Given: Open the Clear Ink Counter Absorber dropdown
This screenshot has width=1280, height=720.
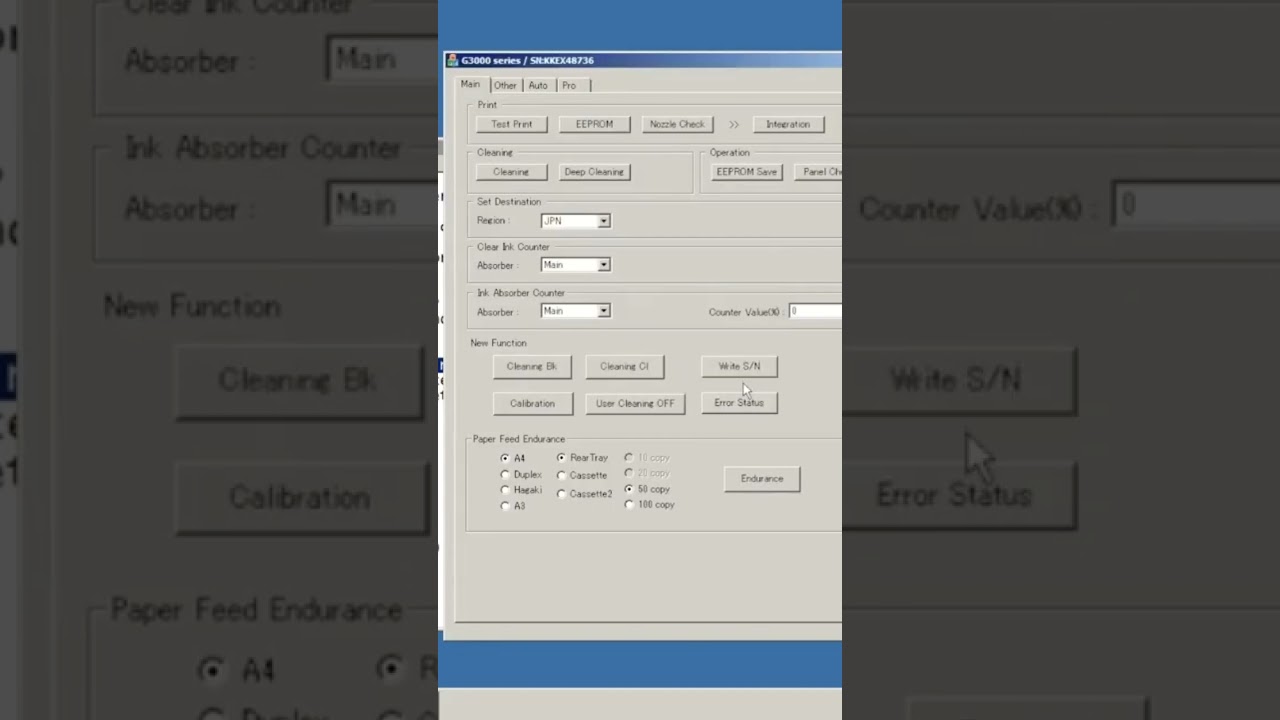Looking at the screenshot, I should click(x=575, y=265).
